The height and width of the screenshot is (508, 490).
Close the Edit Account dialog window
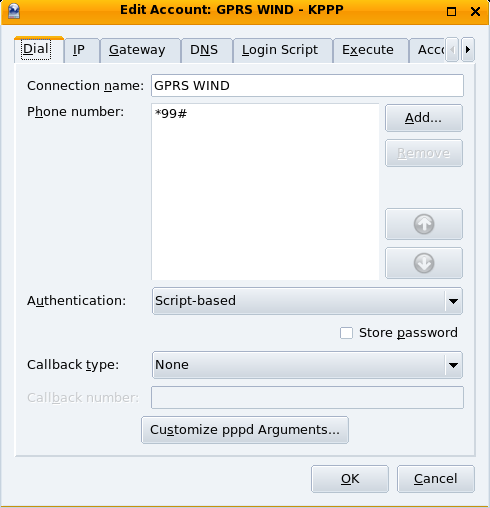(475, 12)
